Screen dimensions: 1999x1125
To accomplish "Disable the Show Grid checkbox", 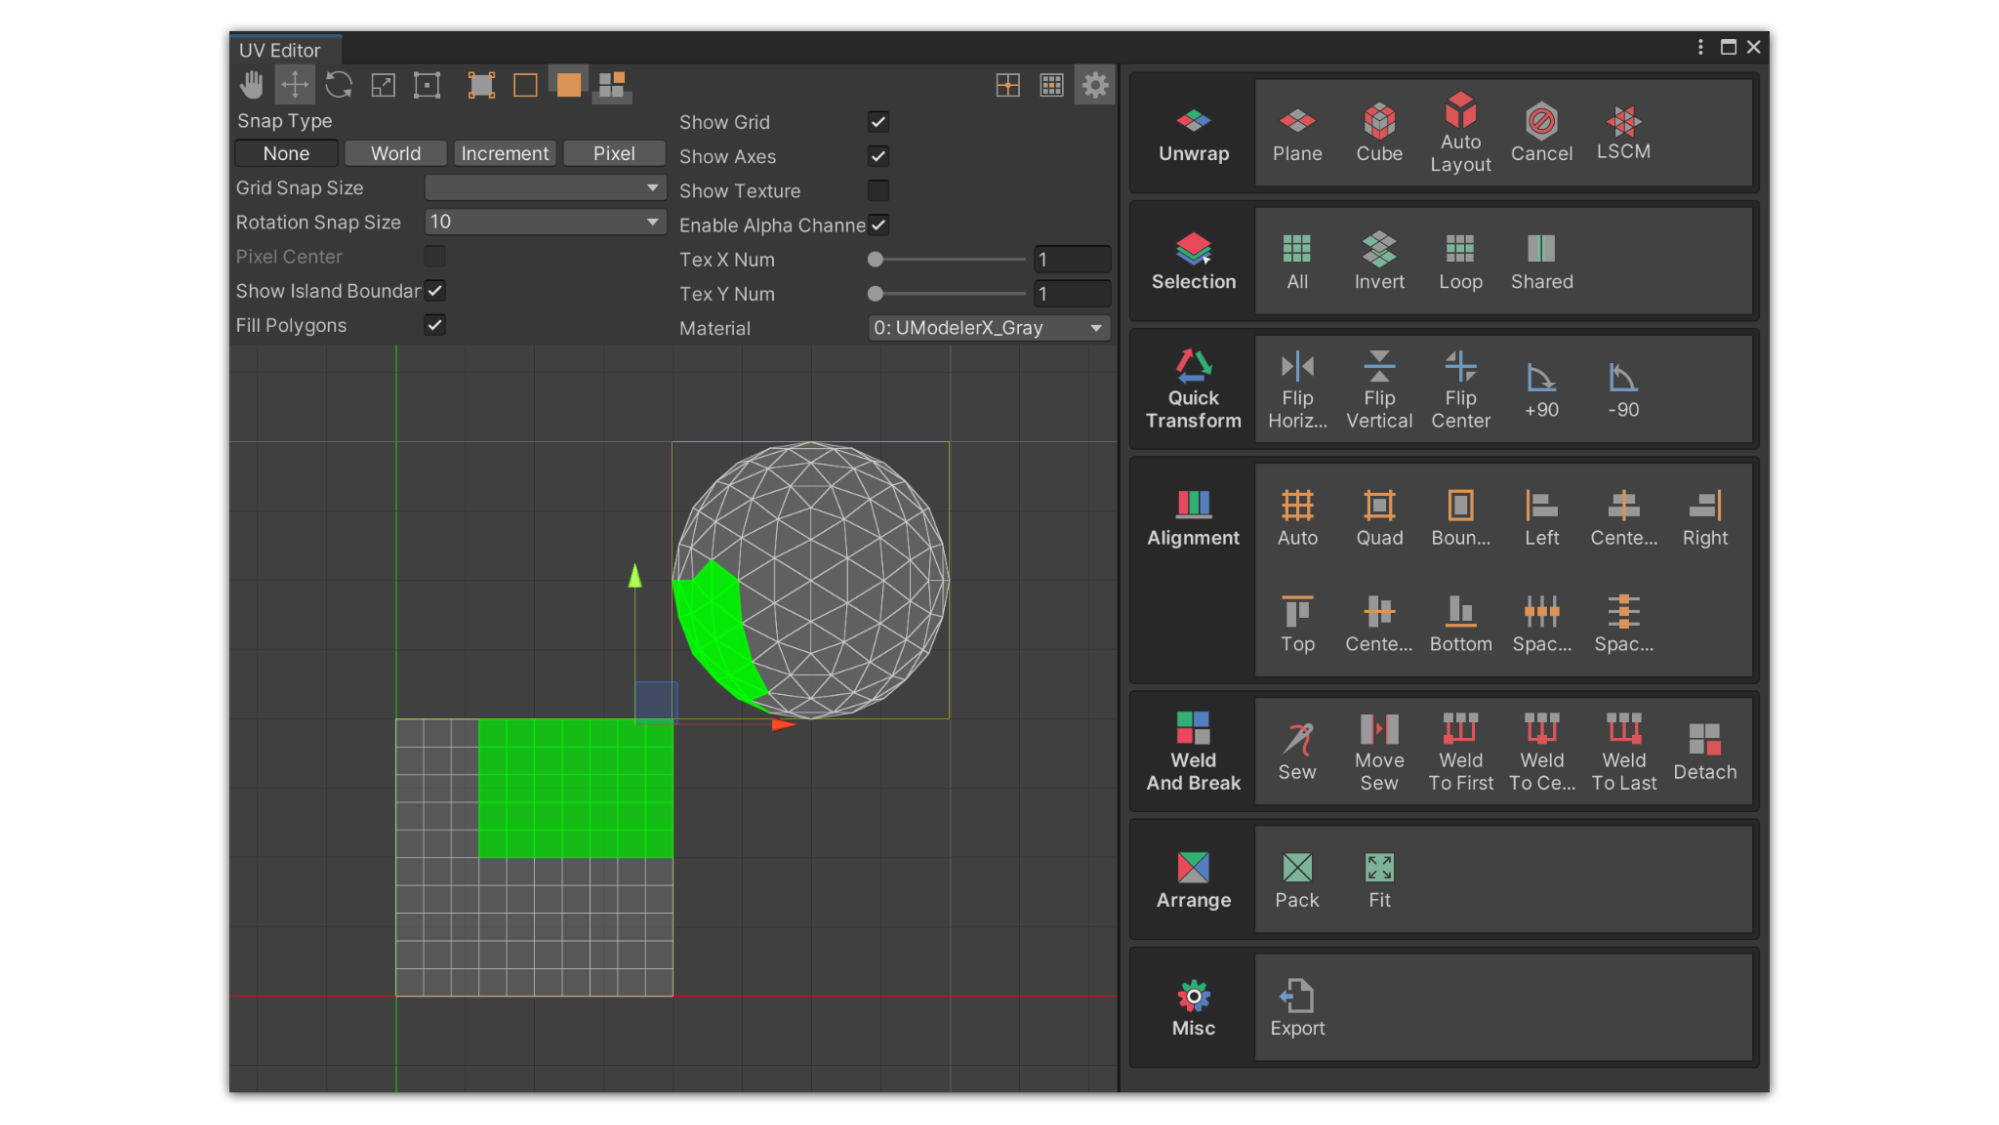I will [x=878, y=122].
